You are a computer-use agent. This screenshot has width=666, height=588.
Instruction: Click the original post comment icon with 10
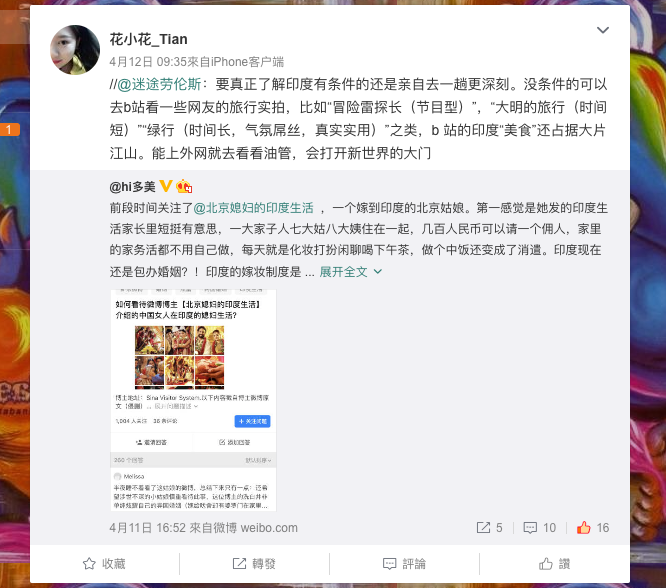pyautogui.click(x=539, y=528)
